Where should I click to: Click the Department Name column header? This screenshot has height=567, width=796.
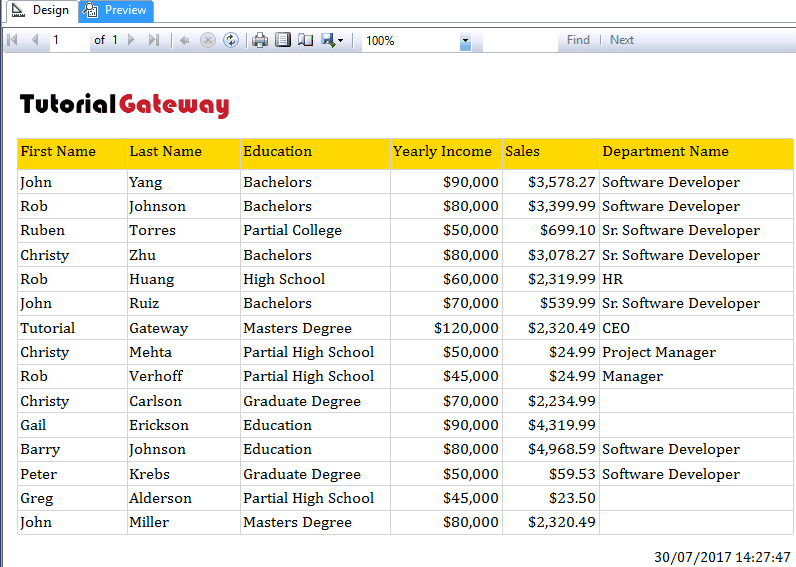(x=696, y=152)
